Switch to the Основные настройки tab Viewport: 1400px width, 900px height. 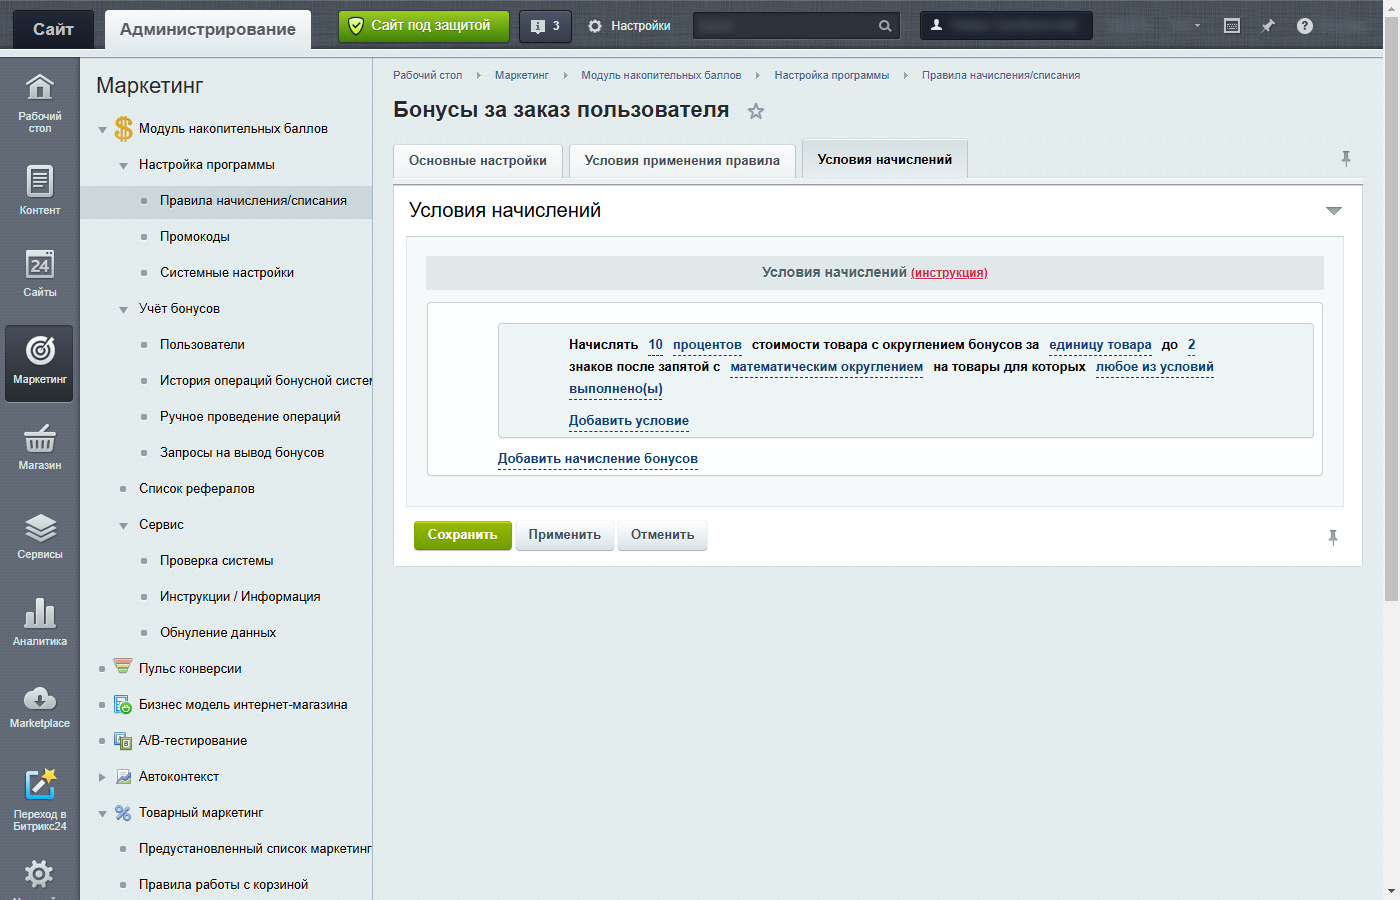pyautogui.click(x=478, y=161)
